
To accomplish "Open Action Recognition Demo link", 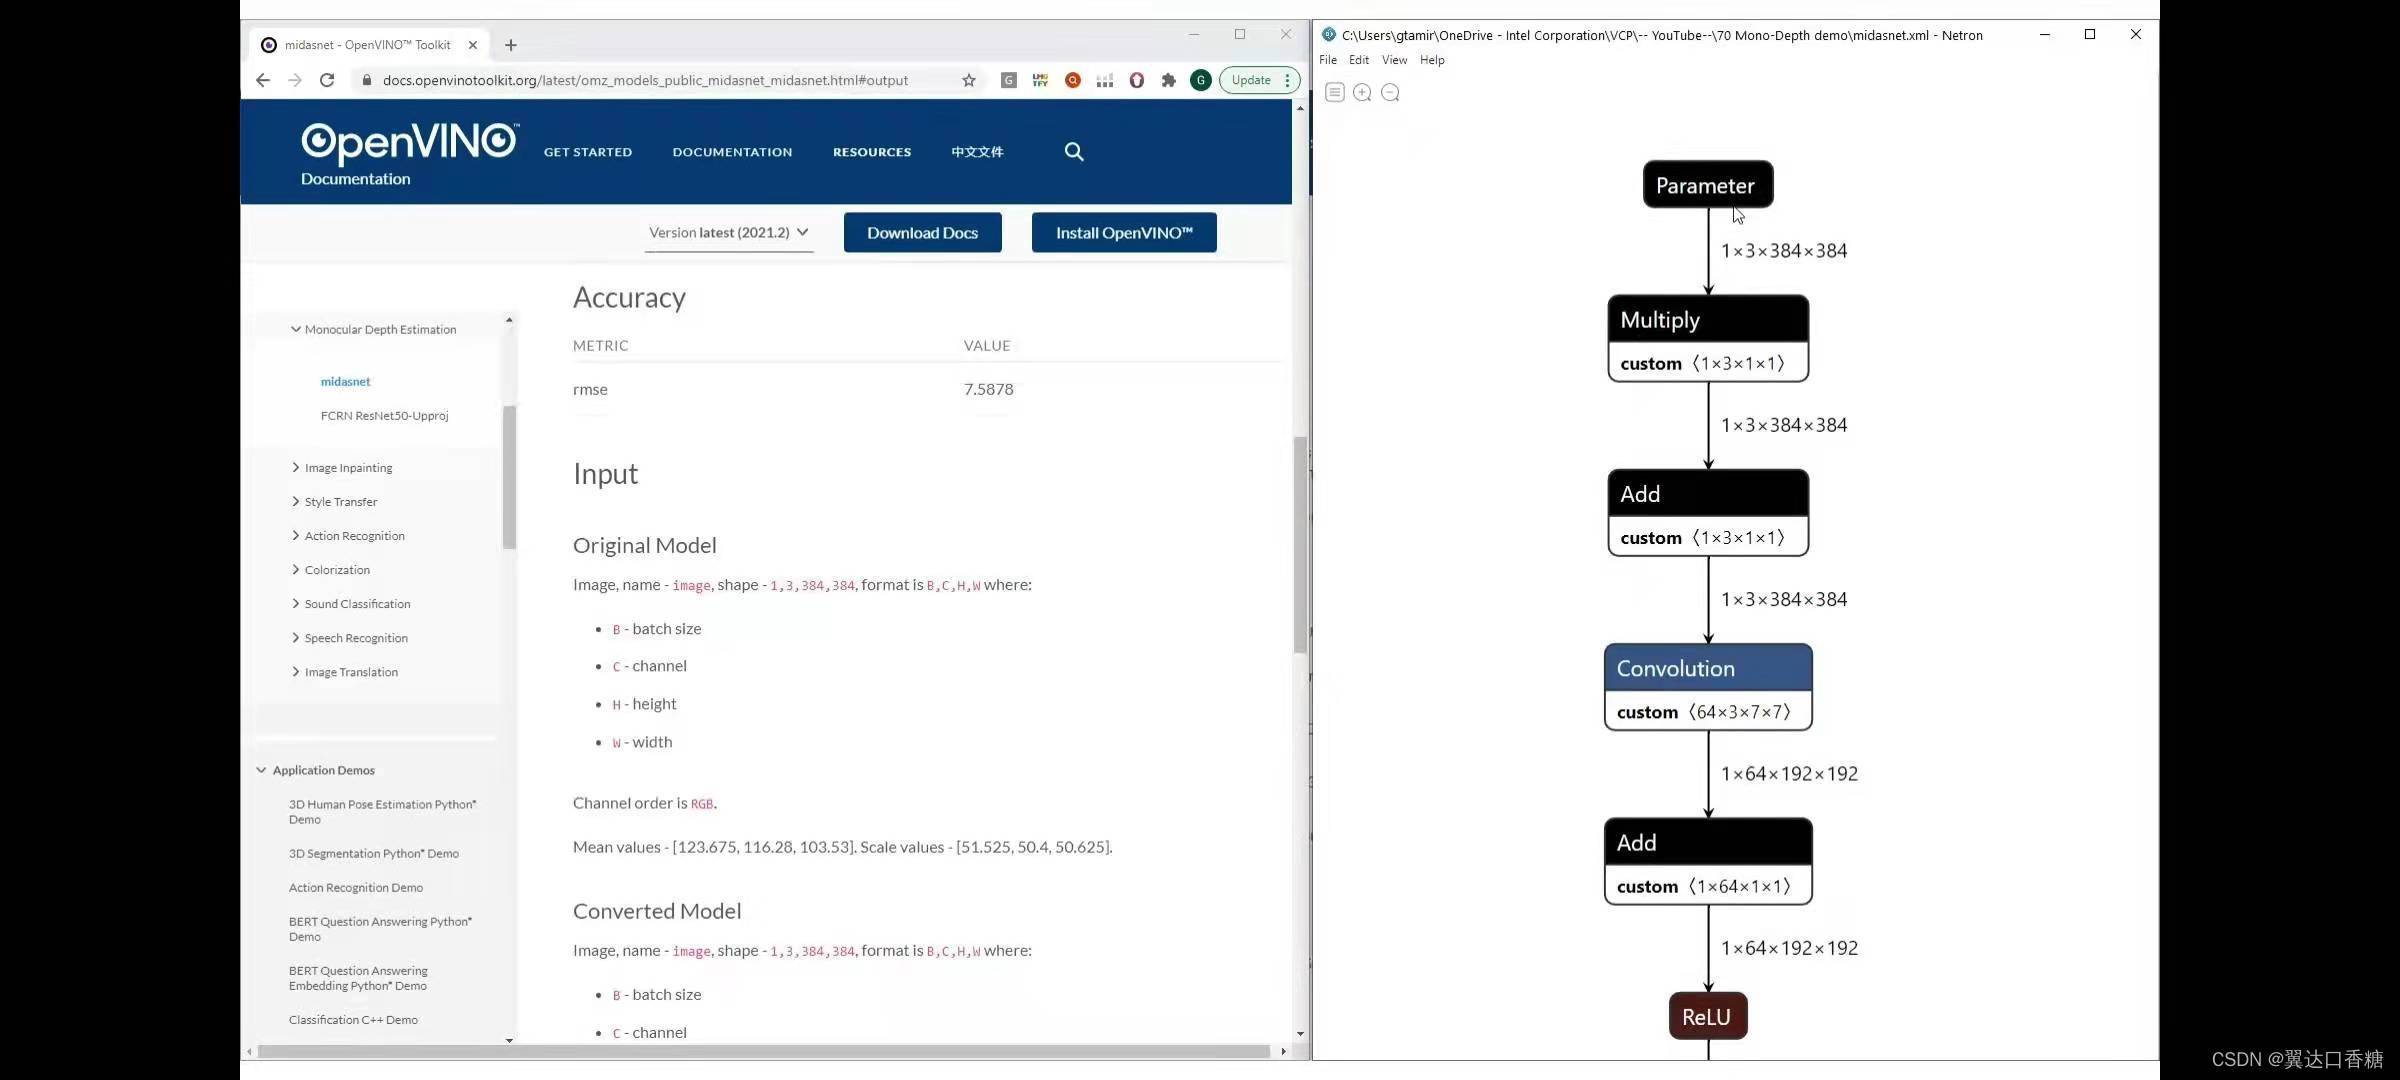I will pyautogui.click(x=356, y=887).
